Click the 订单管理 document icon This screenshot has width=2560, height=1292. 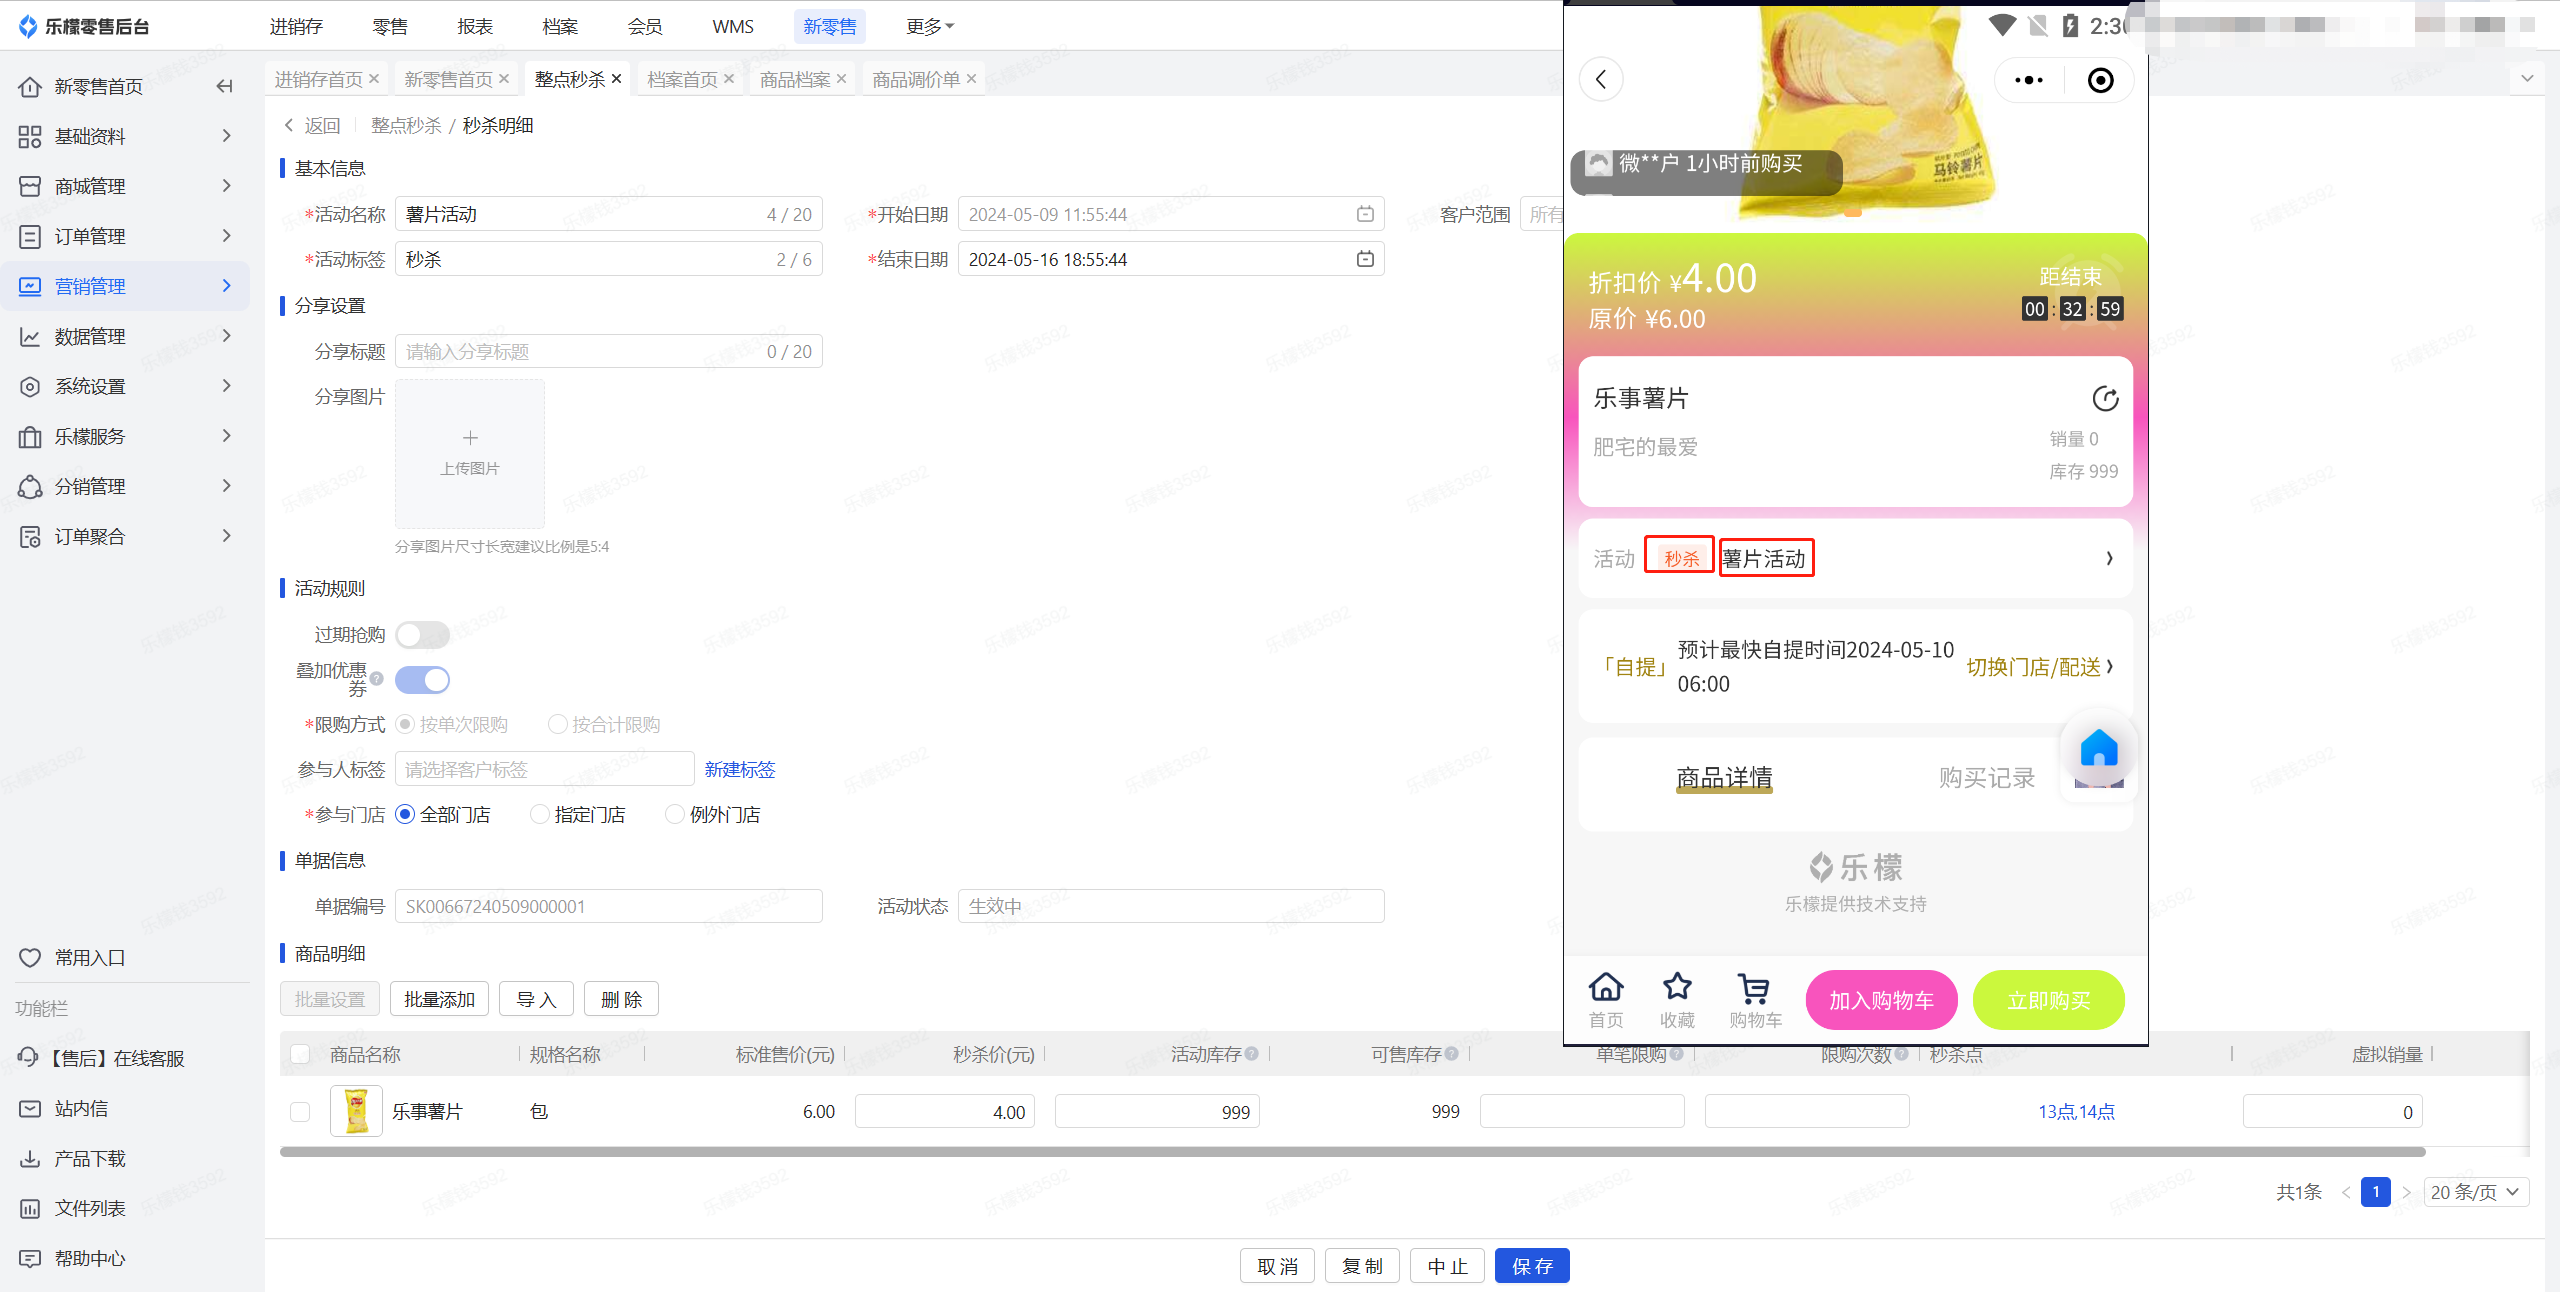click(30, 237)
